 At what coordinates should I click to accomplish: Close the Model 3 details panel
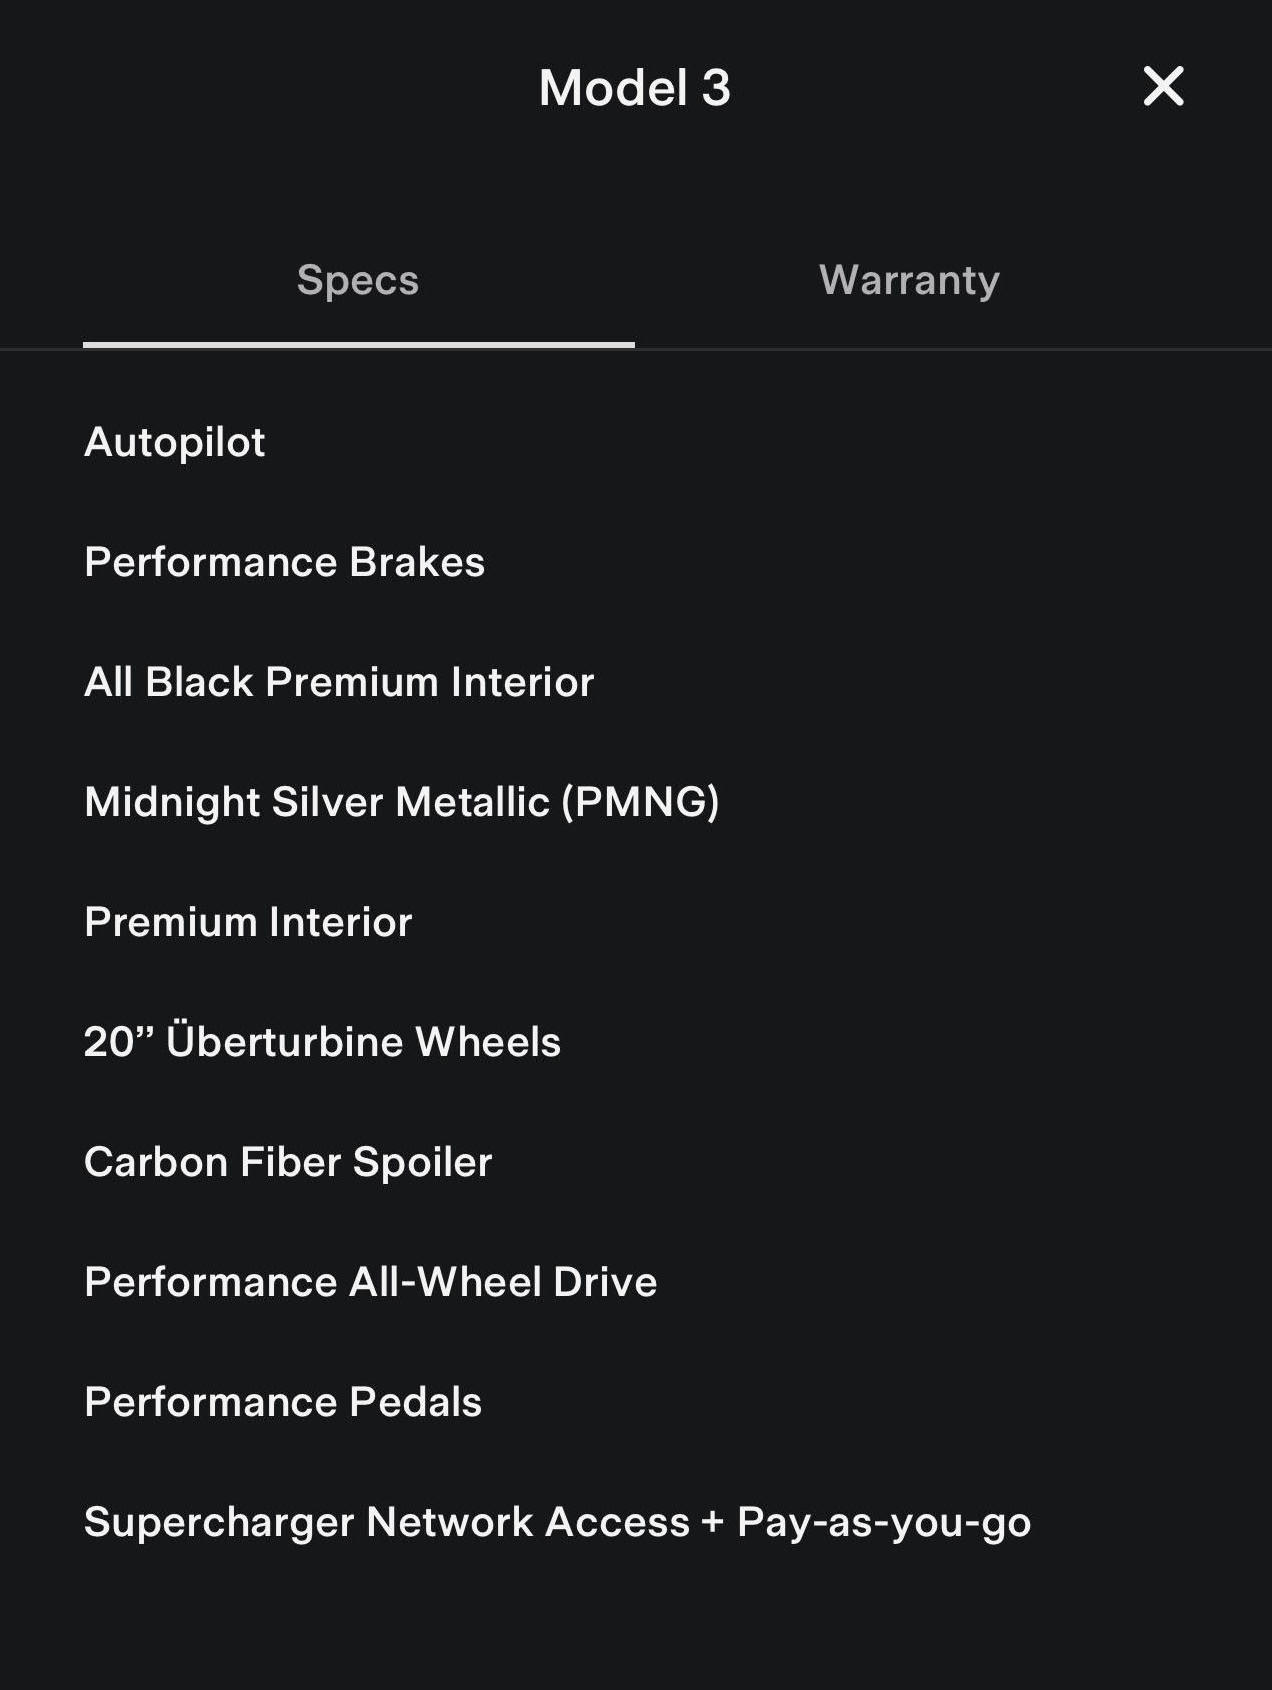[1163, 86]
